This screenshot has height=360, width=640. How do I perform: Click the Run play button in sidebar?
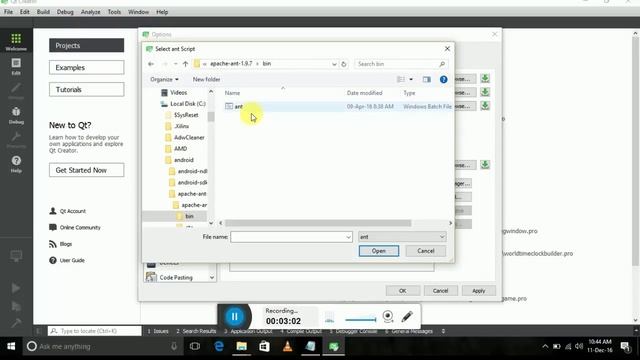[x=16, y=288]
